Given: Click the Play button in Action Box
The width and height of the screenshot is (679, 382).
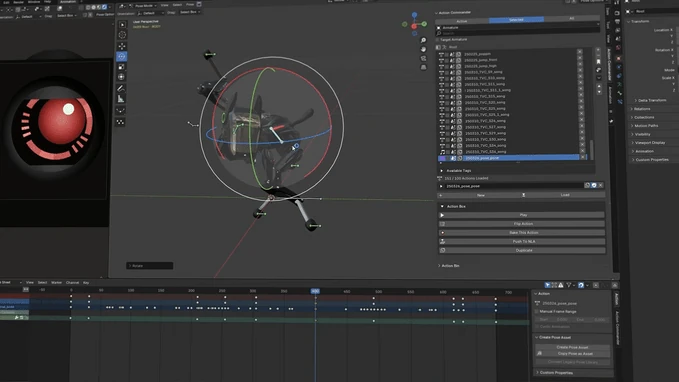Looking at the screenshot, I should (522, 215).
